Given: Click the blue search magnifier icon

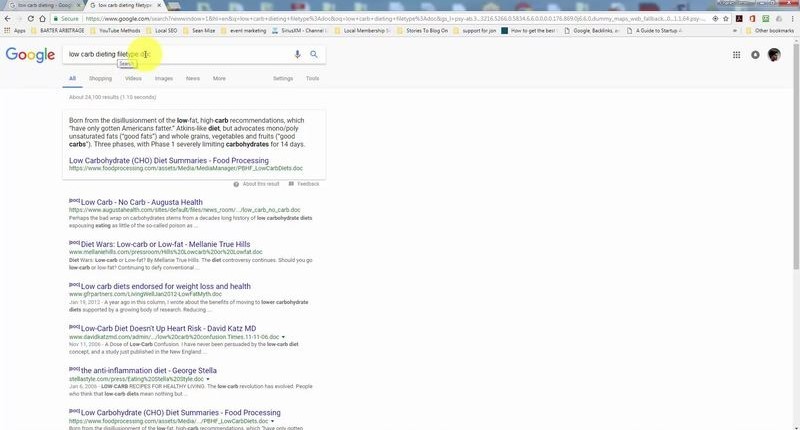Looking at the screenshot, I should 314,55.
